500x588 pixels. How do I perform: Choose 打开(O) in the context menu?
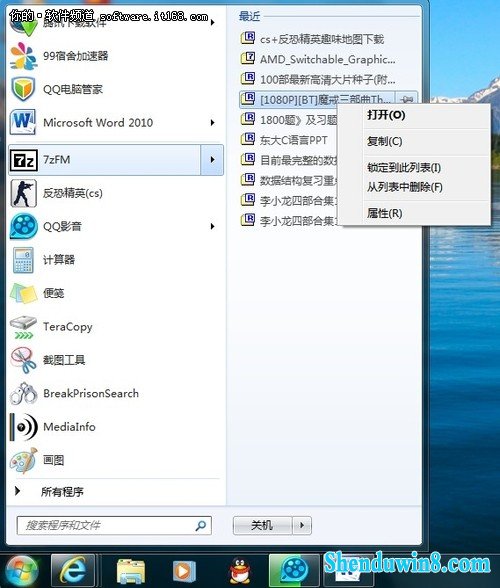point(415,115)
